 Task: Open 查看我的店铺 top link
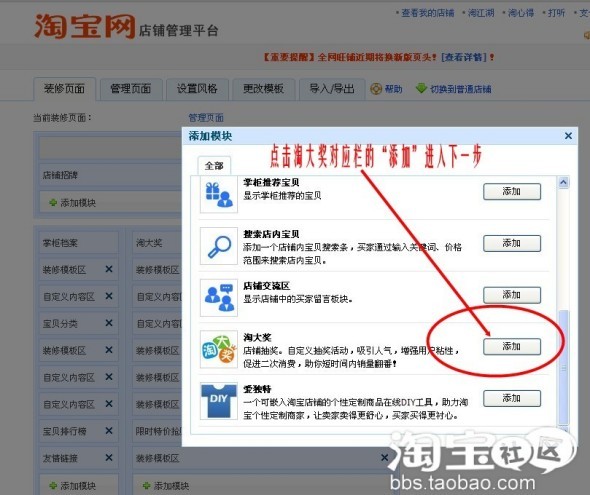click(427, 13)
